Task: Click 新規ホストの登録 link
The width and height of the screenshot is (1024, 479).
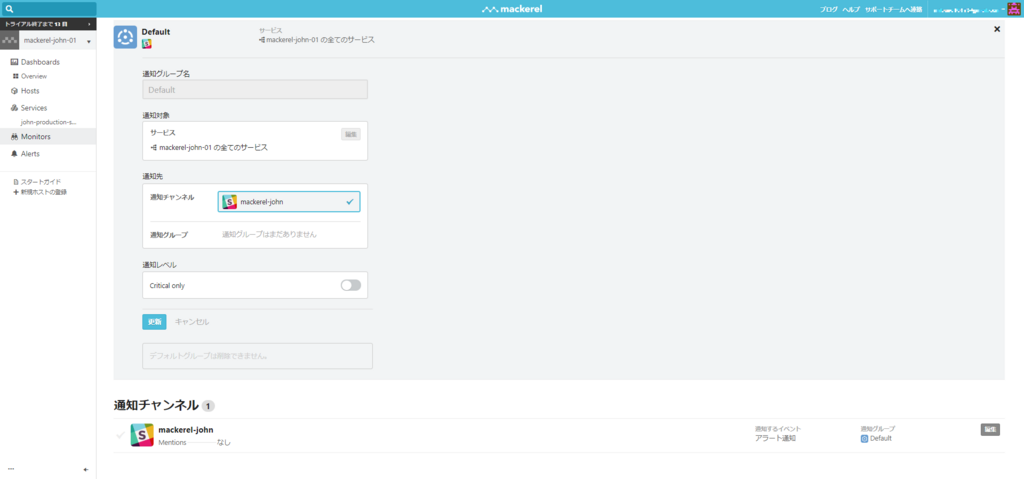Action: (x=44, y=192)
